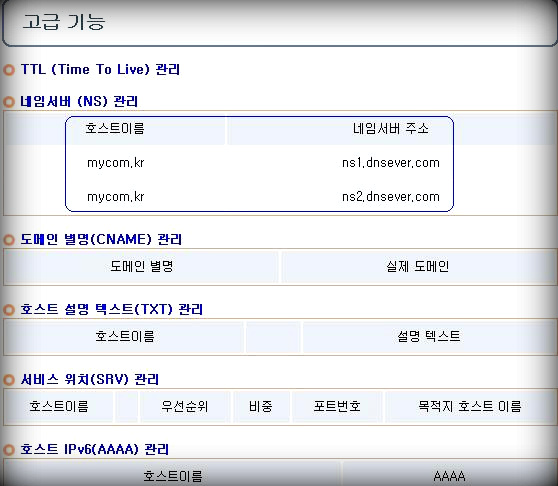Click 실제 도메인 column header
This screenshot has height=486, width=558.
coord(417,266)
